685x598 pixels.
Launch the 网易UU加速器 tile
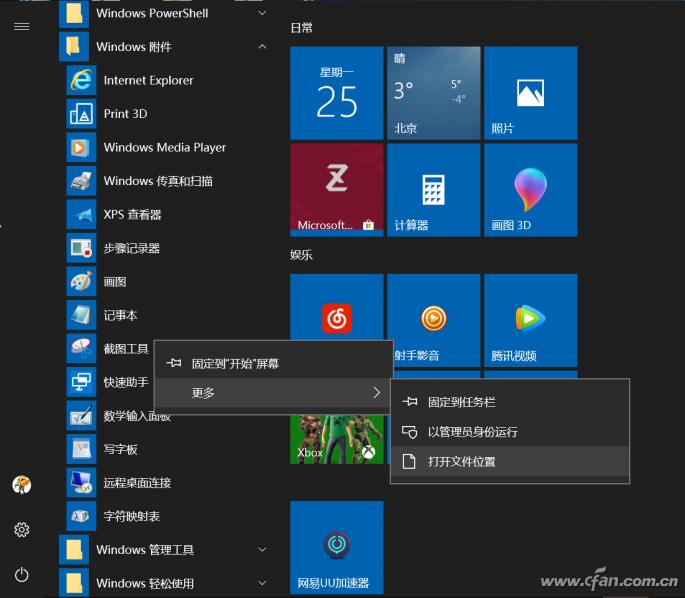[x=337, y=547]
